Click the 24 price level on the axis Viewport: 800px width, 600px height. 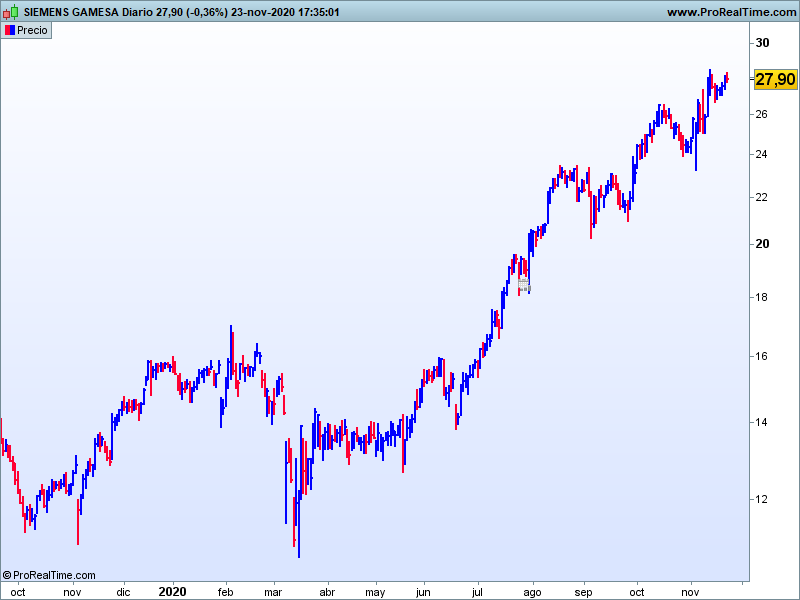(x=762, y=155)
